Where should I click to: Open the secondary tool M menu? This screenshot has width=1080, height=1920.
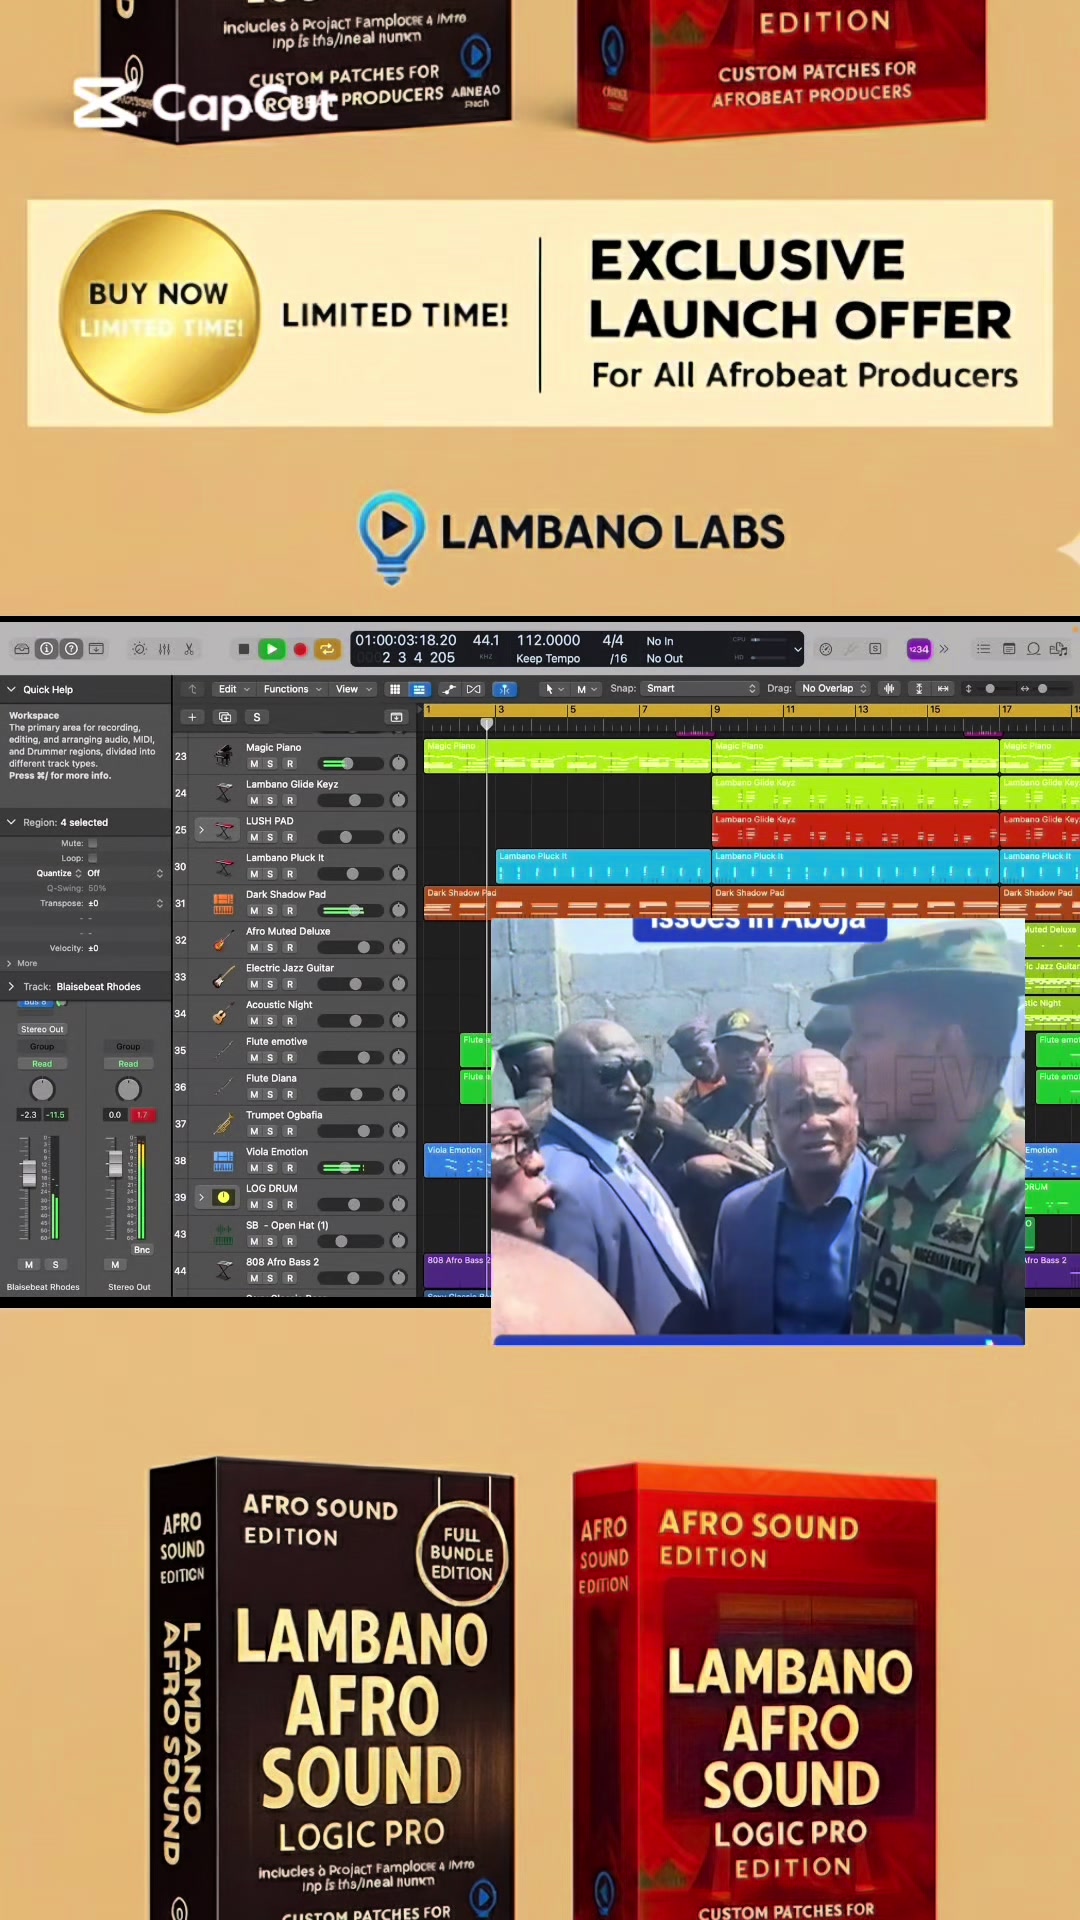[587, 689]
